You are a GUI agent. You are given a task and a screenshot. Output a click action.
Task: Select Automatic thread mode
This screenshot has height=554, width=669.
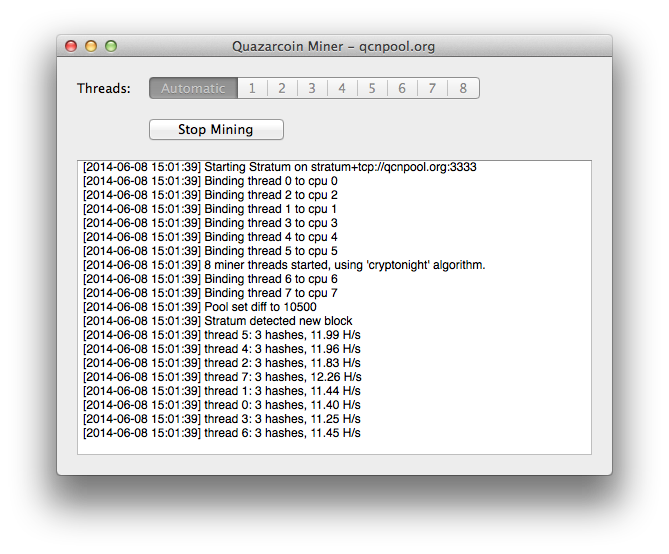coord(193,88)
